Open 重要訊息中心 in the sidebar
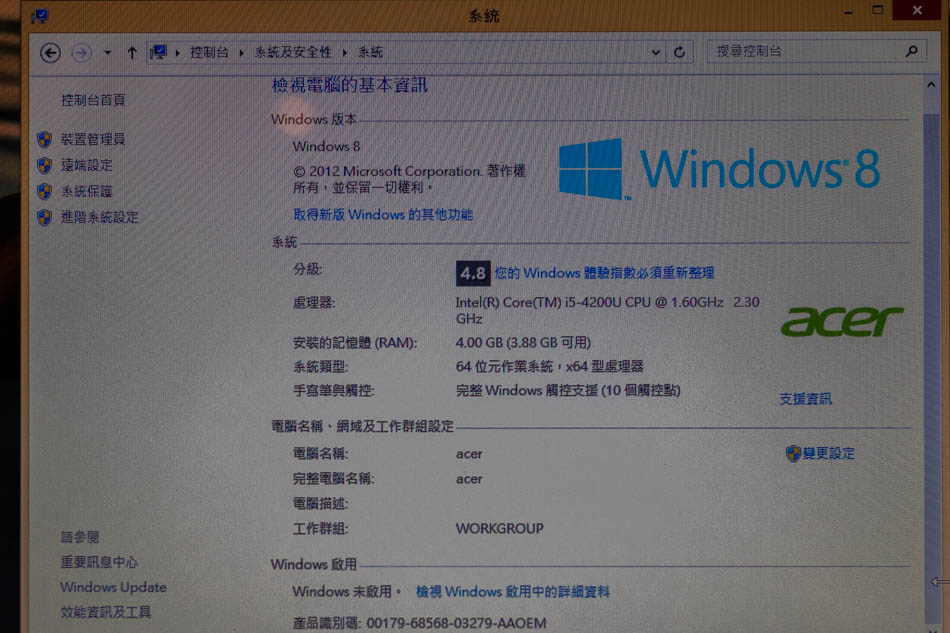This screenshot has height=633, width=950. [99, 562]
